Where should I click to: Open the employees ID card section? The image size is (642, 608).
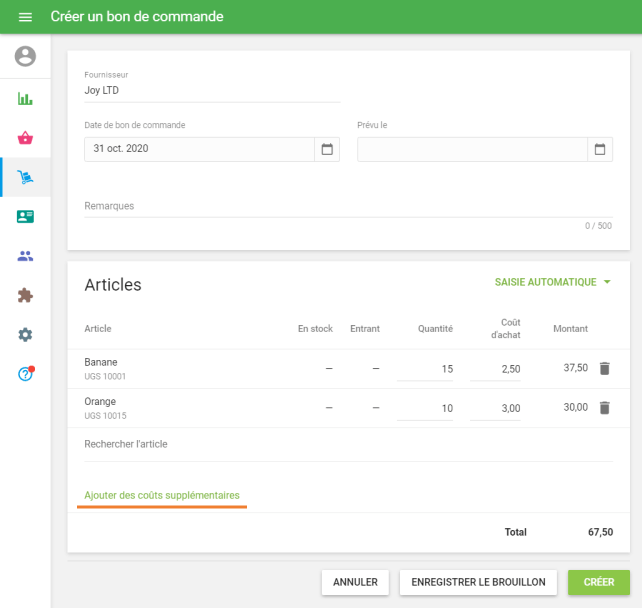[25, 216]
